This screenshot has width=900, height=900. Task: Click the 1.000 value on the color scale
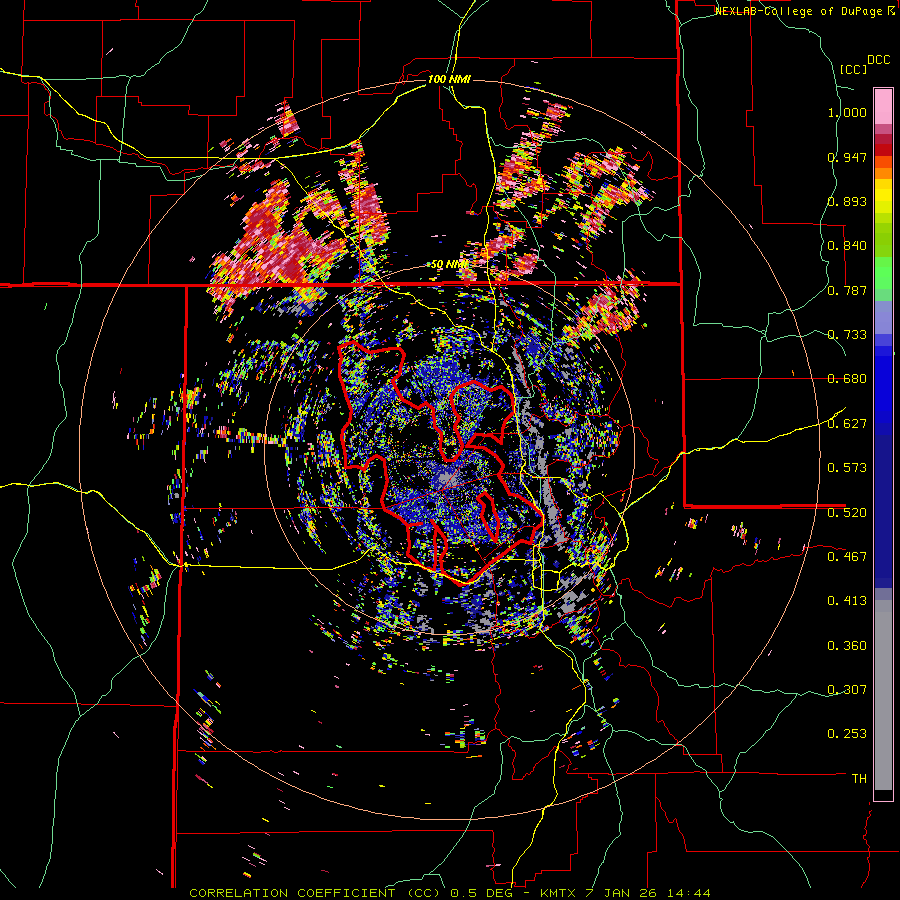[847, 112]
